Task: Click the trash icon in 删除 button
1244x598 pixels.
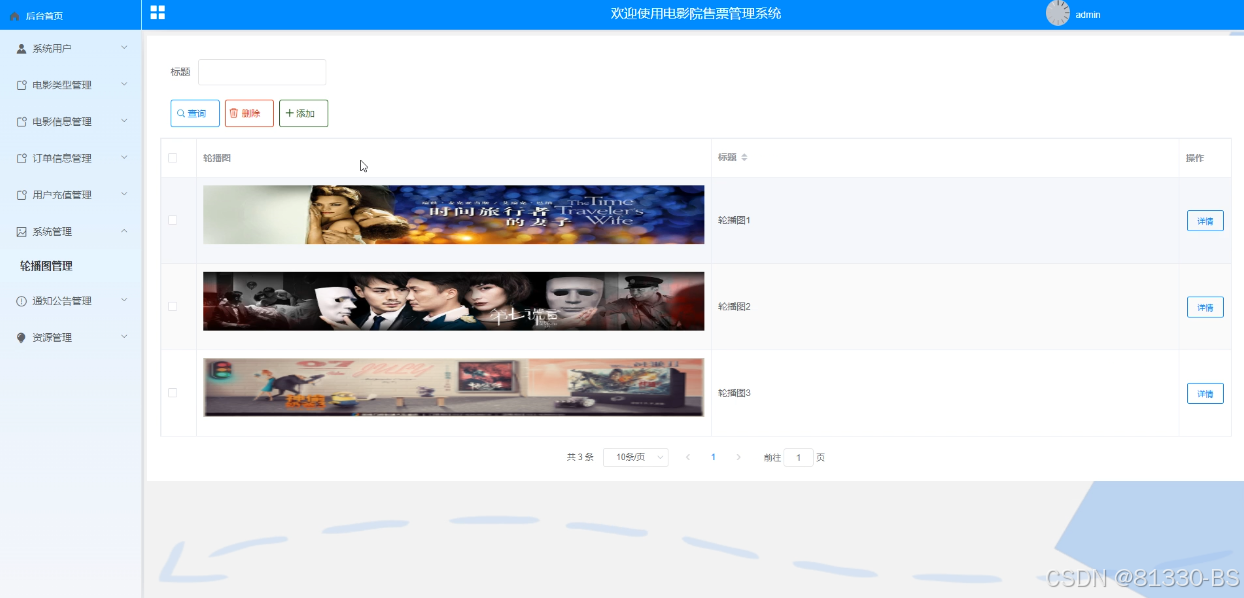Action: point(234,114)
